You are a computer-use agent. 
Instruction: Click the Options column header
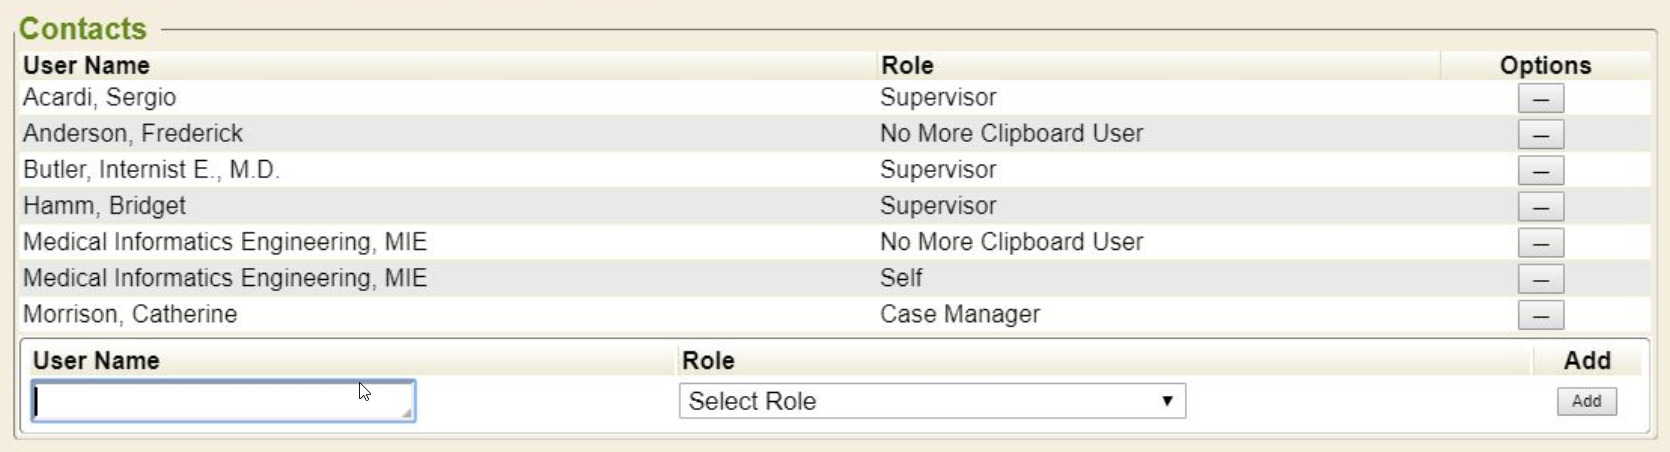pyautogui.click(x=1545, y=65)
